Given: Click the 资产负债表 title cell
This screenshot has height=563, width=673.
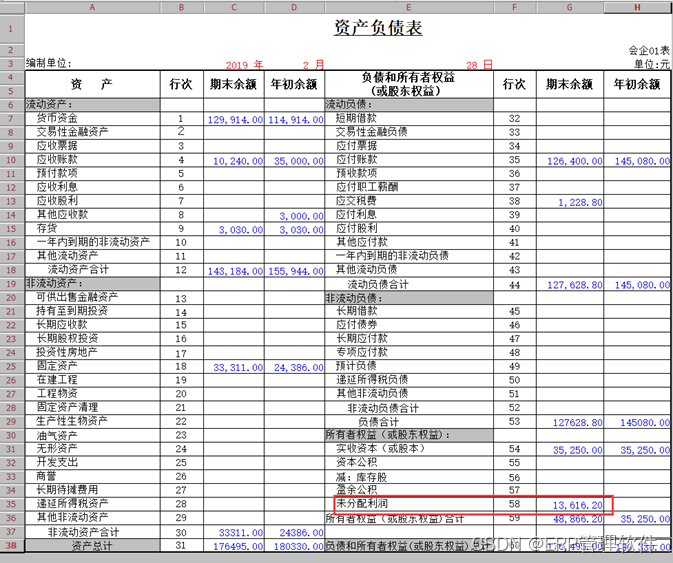Looking at the screenshot, I should (378, 28).
